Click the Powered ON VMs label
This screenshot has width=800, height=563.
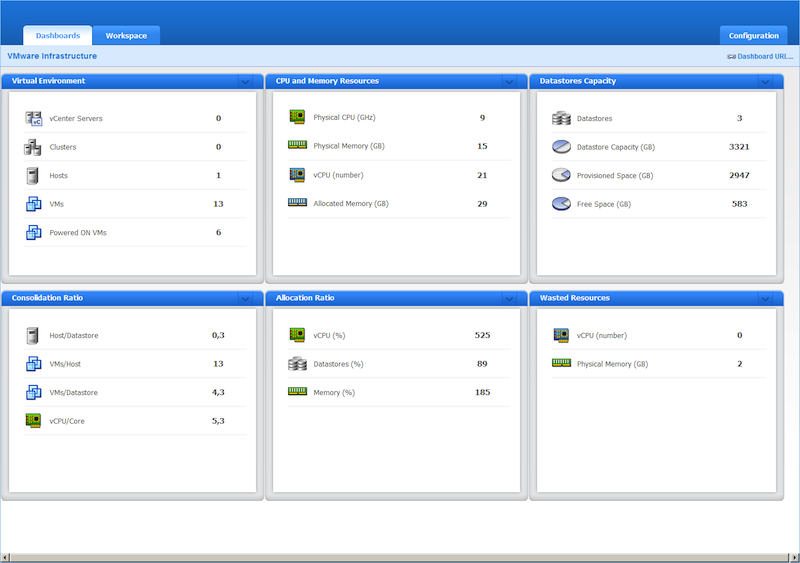point(78,233)
